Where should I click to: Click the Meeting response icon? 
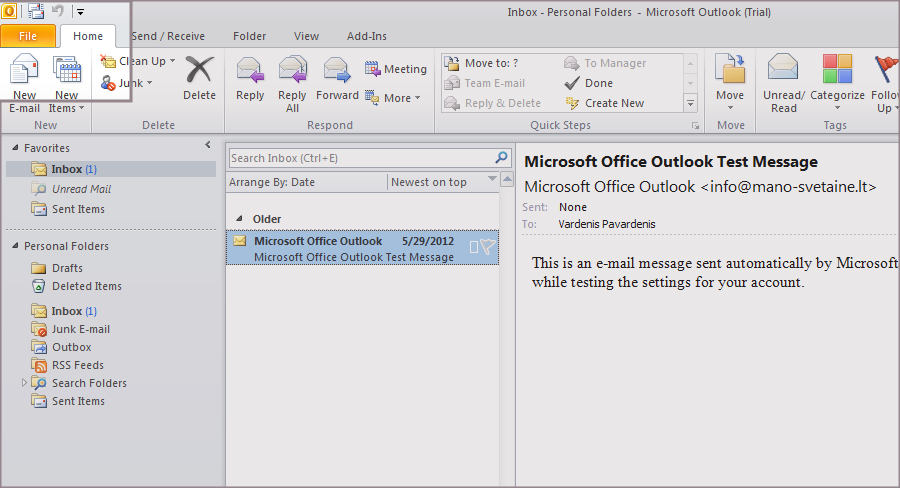(373, 69)
